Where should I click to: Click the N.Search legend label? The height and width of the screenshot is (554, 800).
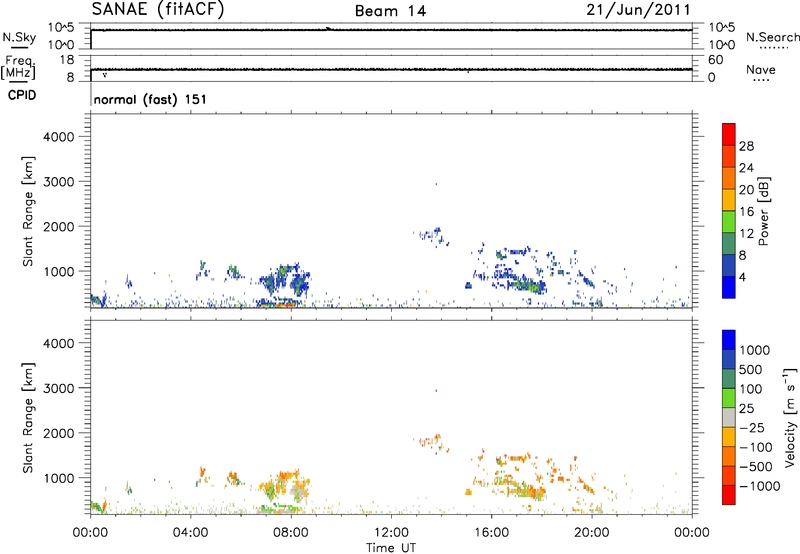[x=773, y=37]
